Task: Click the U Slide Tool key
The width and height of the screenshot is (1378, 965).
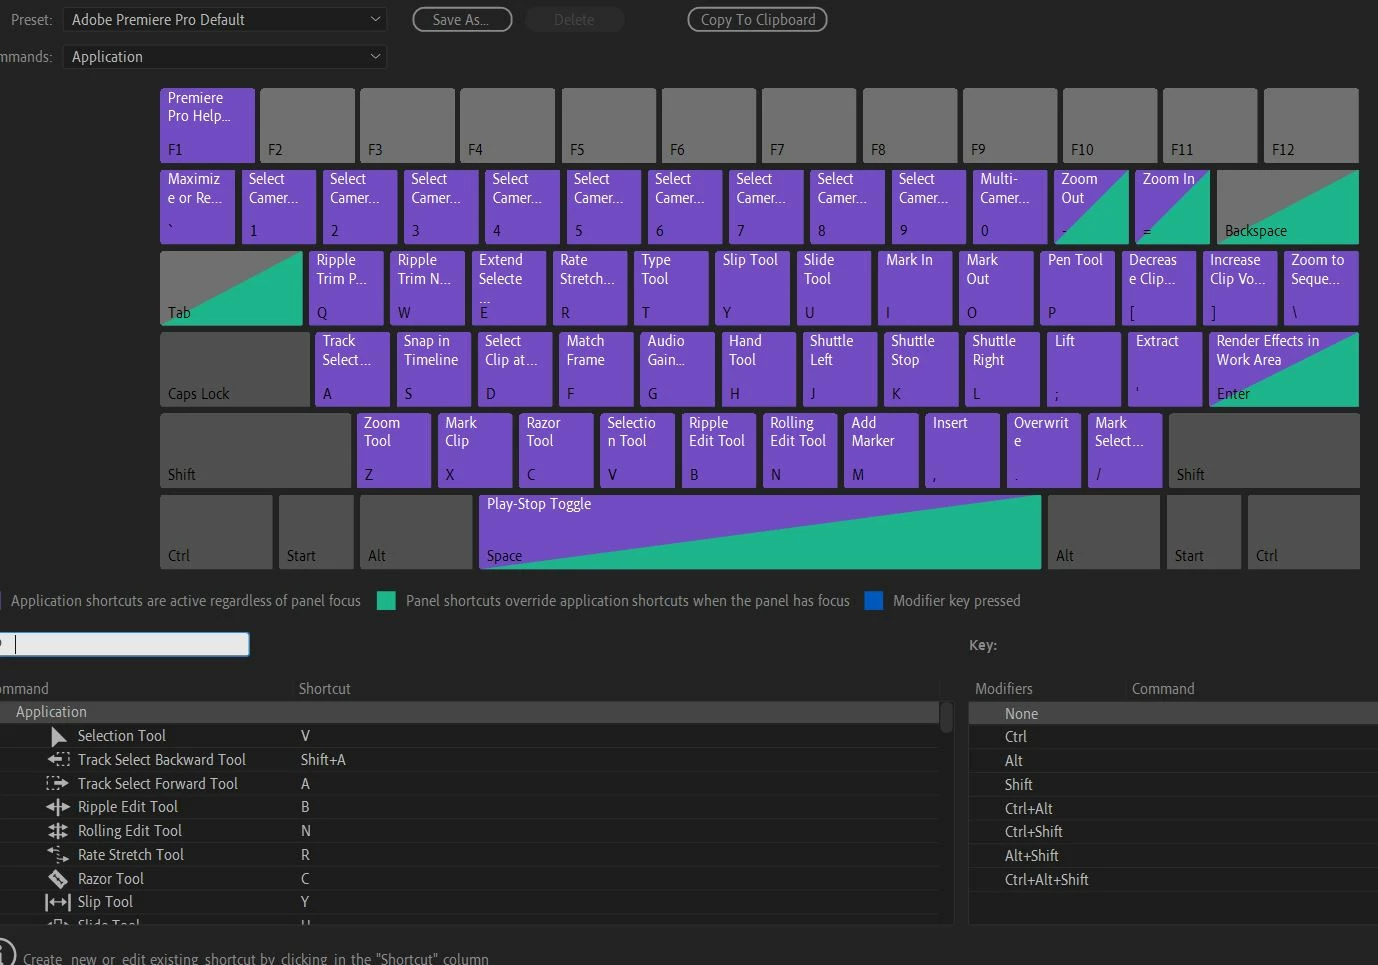Action: [x=833, y=288]
